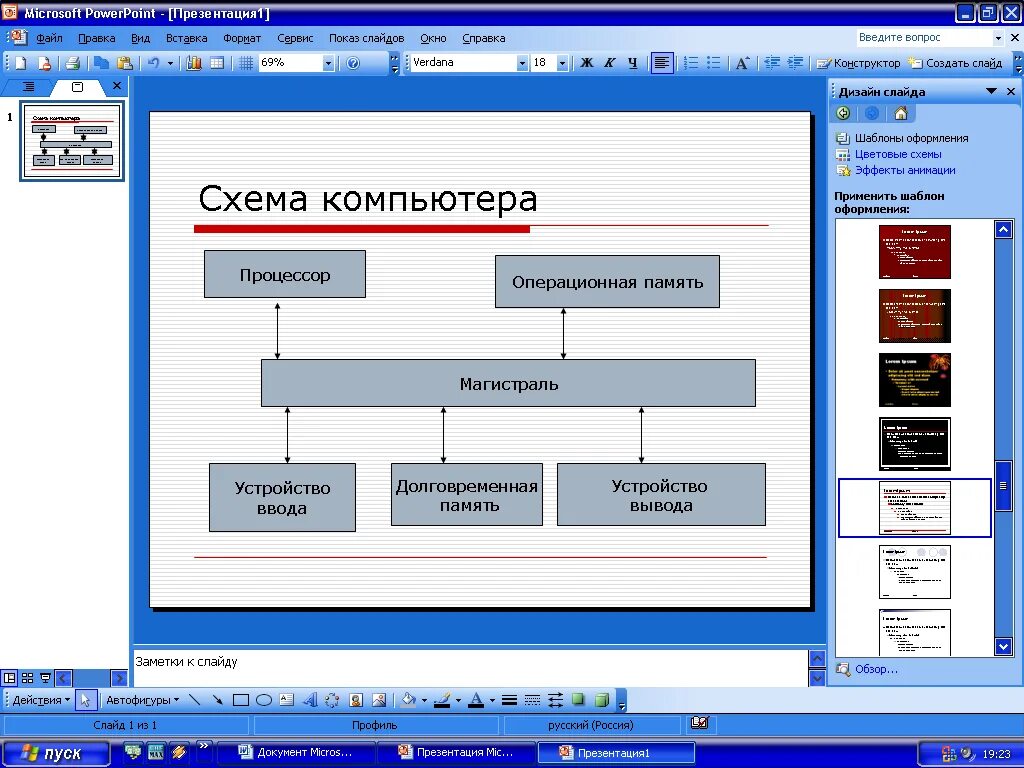This screenshot has height=768, width=1024.
Task: Choose arrow style icon
Action: [x=555, y=700]
